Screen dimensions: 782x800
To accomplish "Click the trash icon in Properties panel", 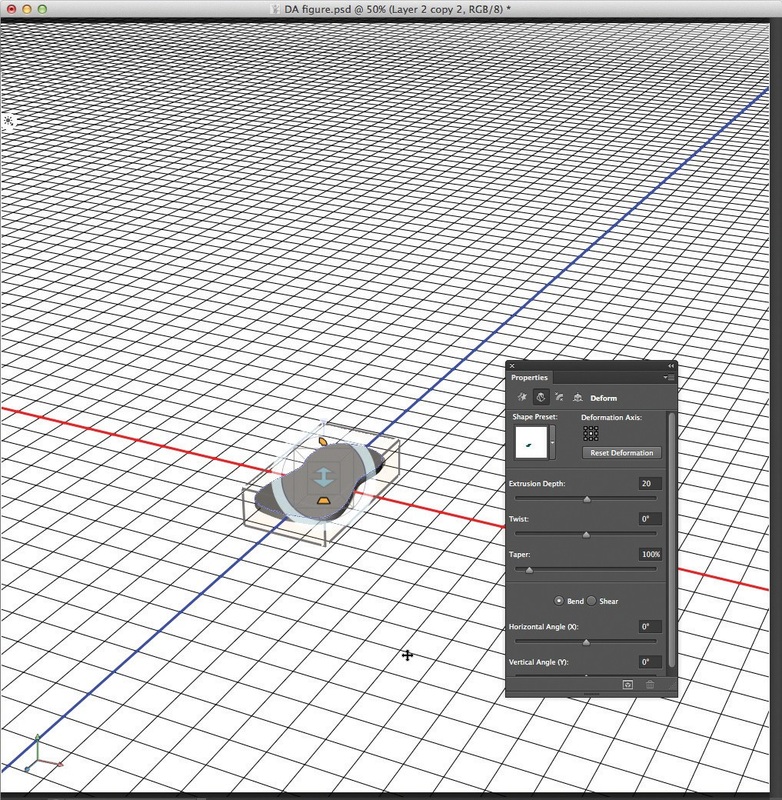I will pos(650,685).
